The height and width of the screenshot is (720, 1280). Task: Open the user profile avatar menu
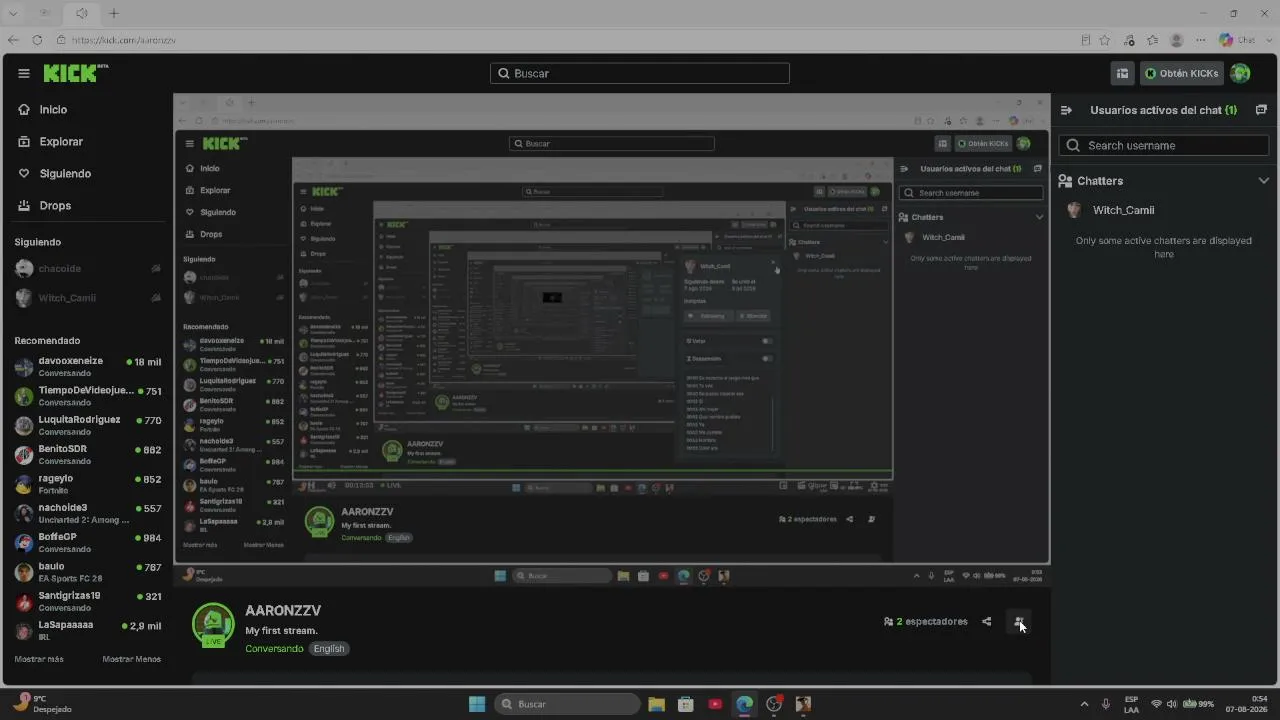1240,73
